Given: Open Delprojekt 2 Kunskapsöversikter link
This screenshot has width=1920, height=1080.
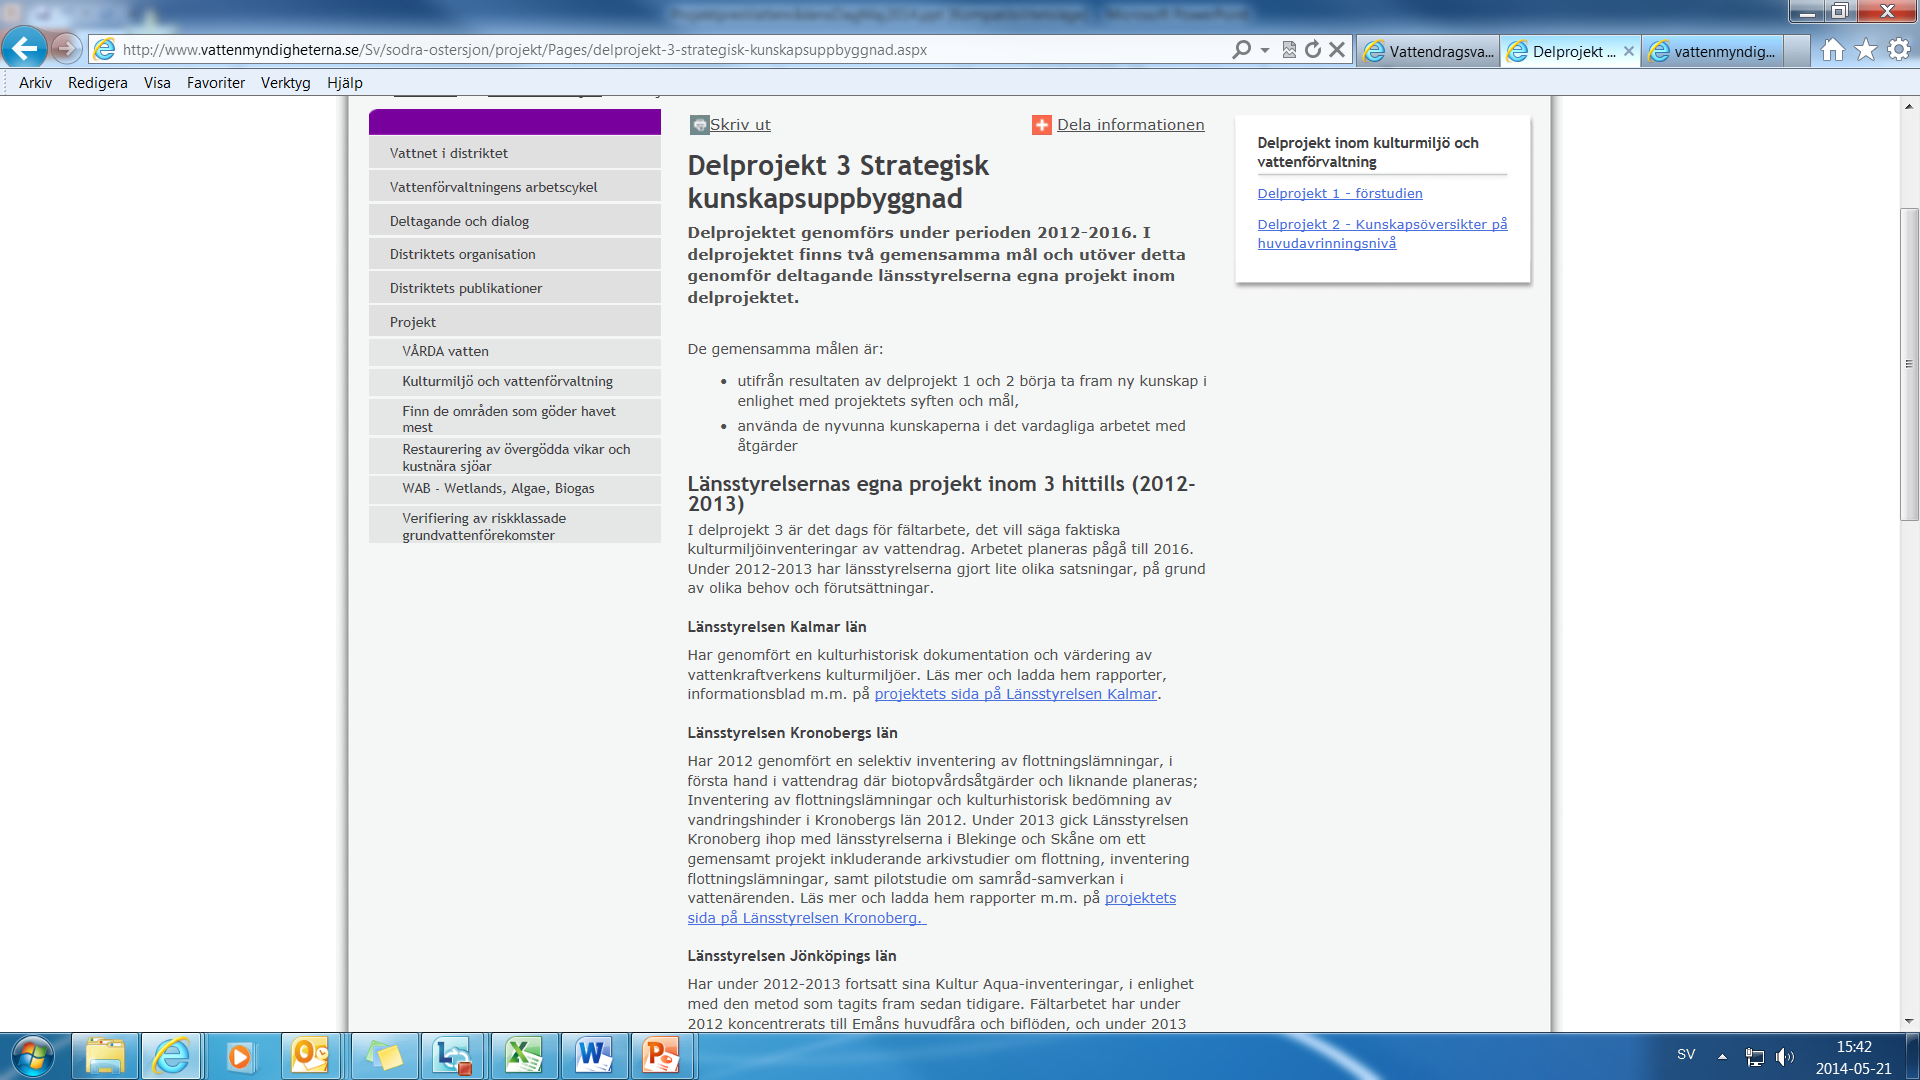Looking at the screenshot, I should pyautogui.click(x=1382, y=234).
